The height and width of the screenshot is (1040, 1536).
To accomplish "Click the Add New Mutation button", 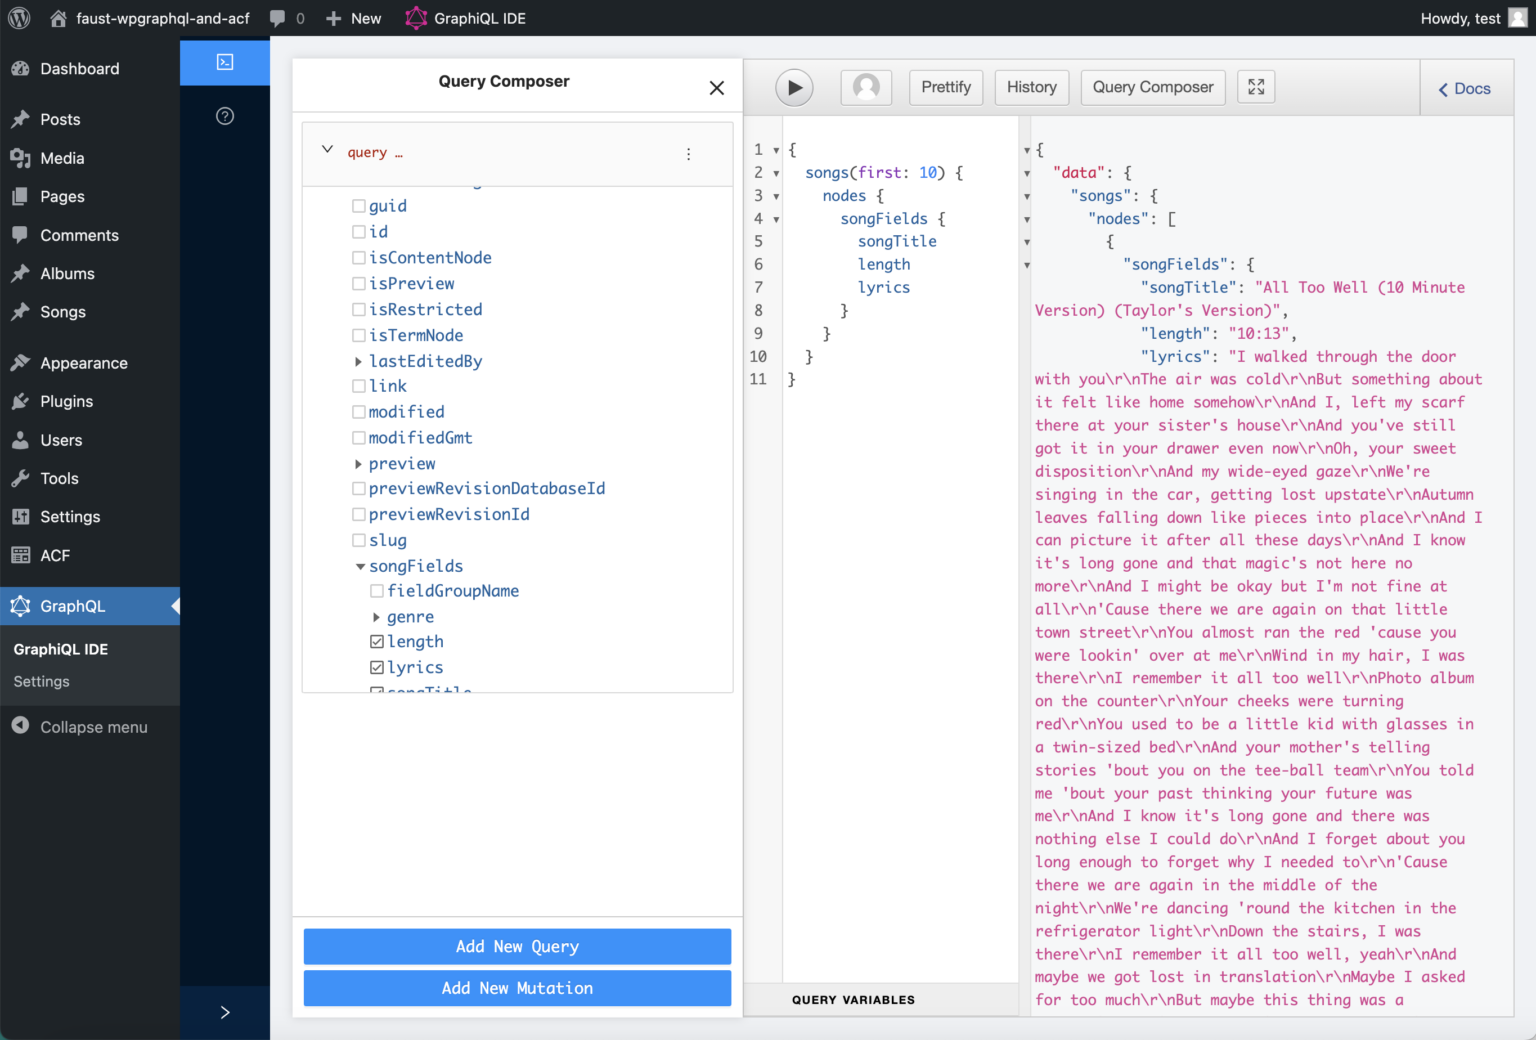I will pyautogui.click(x=517, y=988).
